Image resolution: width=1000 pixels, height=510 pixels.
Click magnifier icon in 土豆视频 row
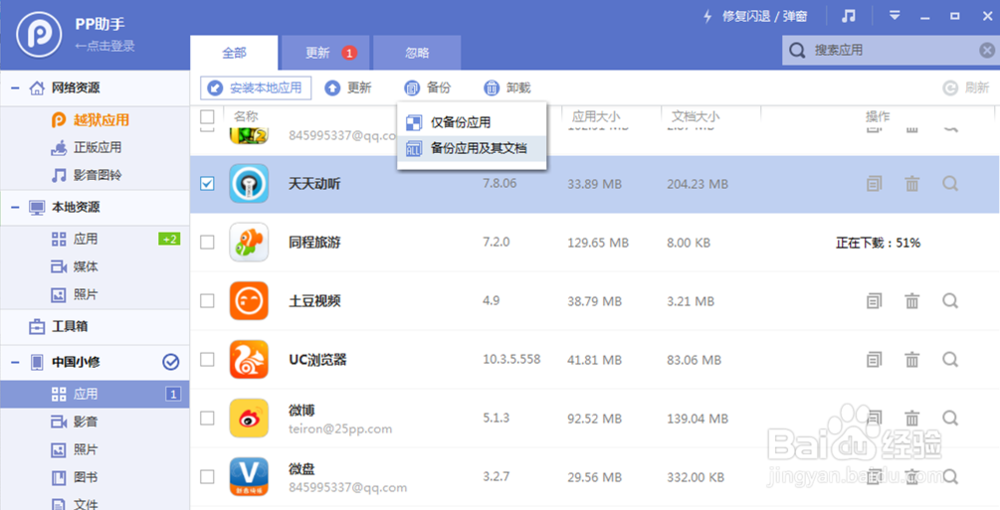(950, 301)
